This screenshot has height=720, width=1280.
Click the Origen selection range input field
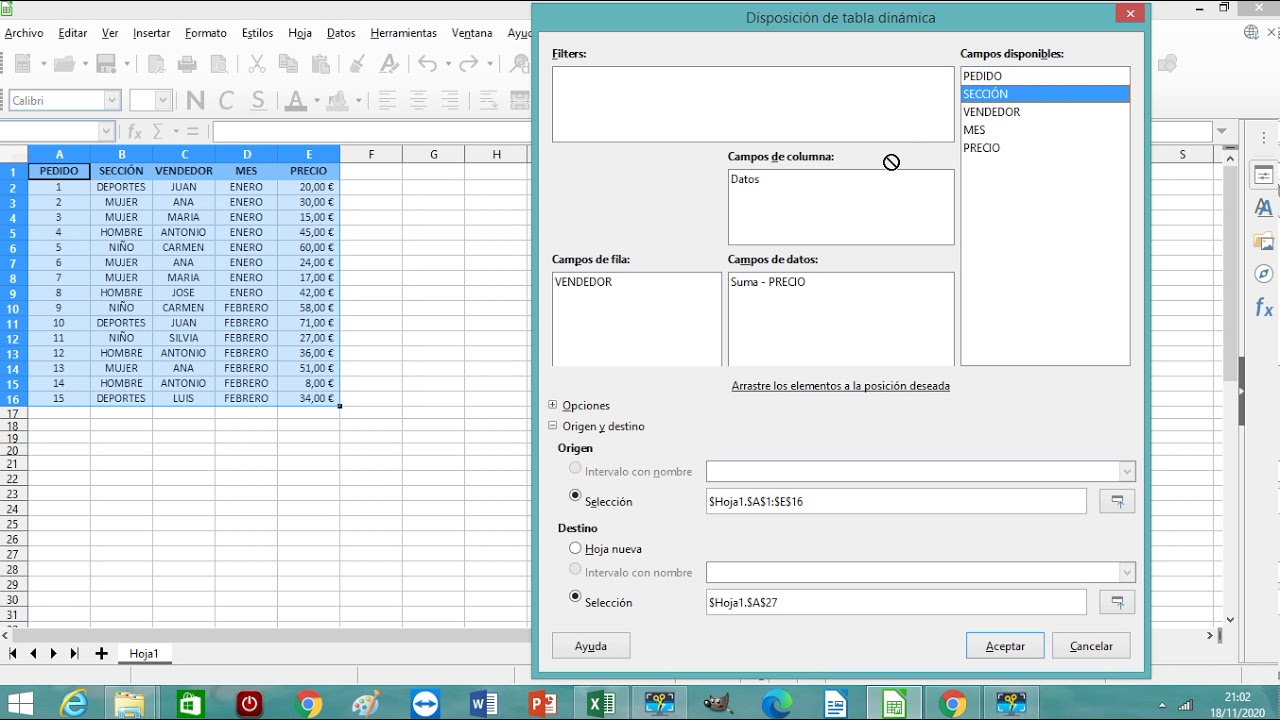click(896, 501)
